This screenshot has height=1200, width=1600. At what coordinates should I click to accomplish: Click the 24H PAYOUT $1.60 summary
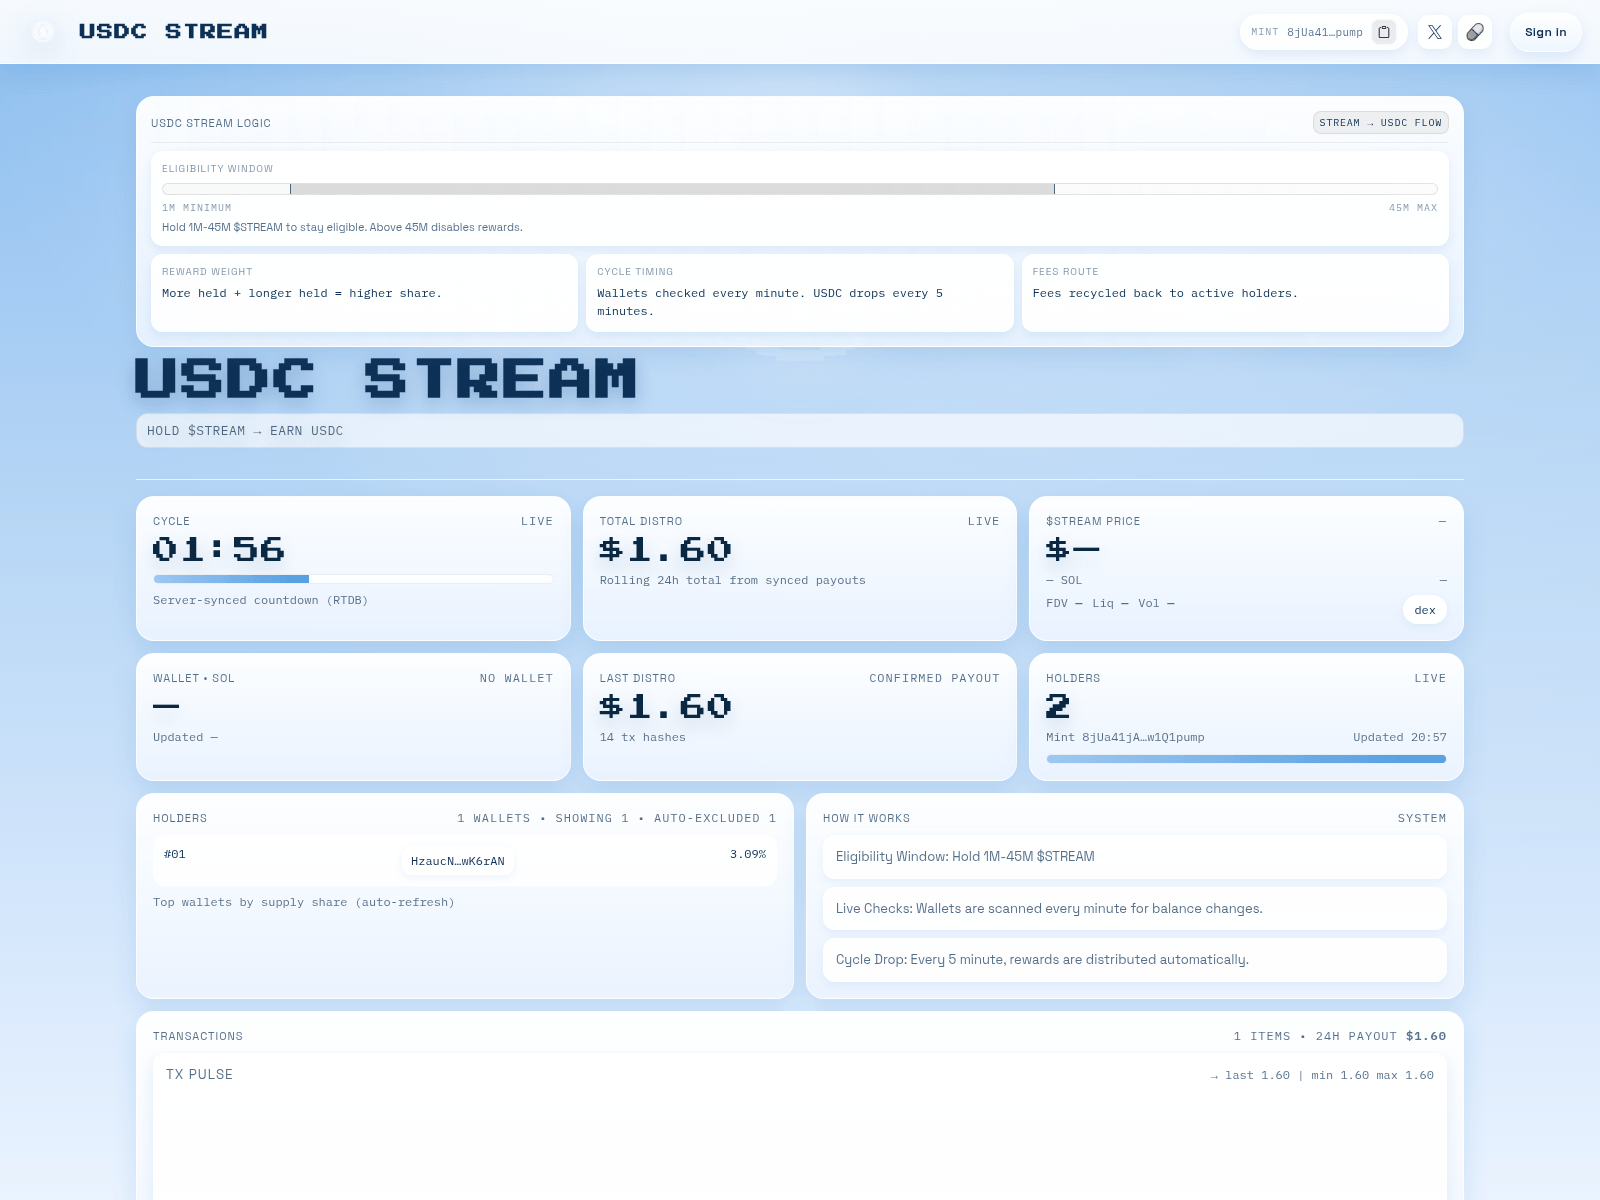pos(1381,1036)
